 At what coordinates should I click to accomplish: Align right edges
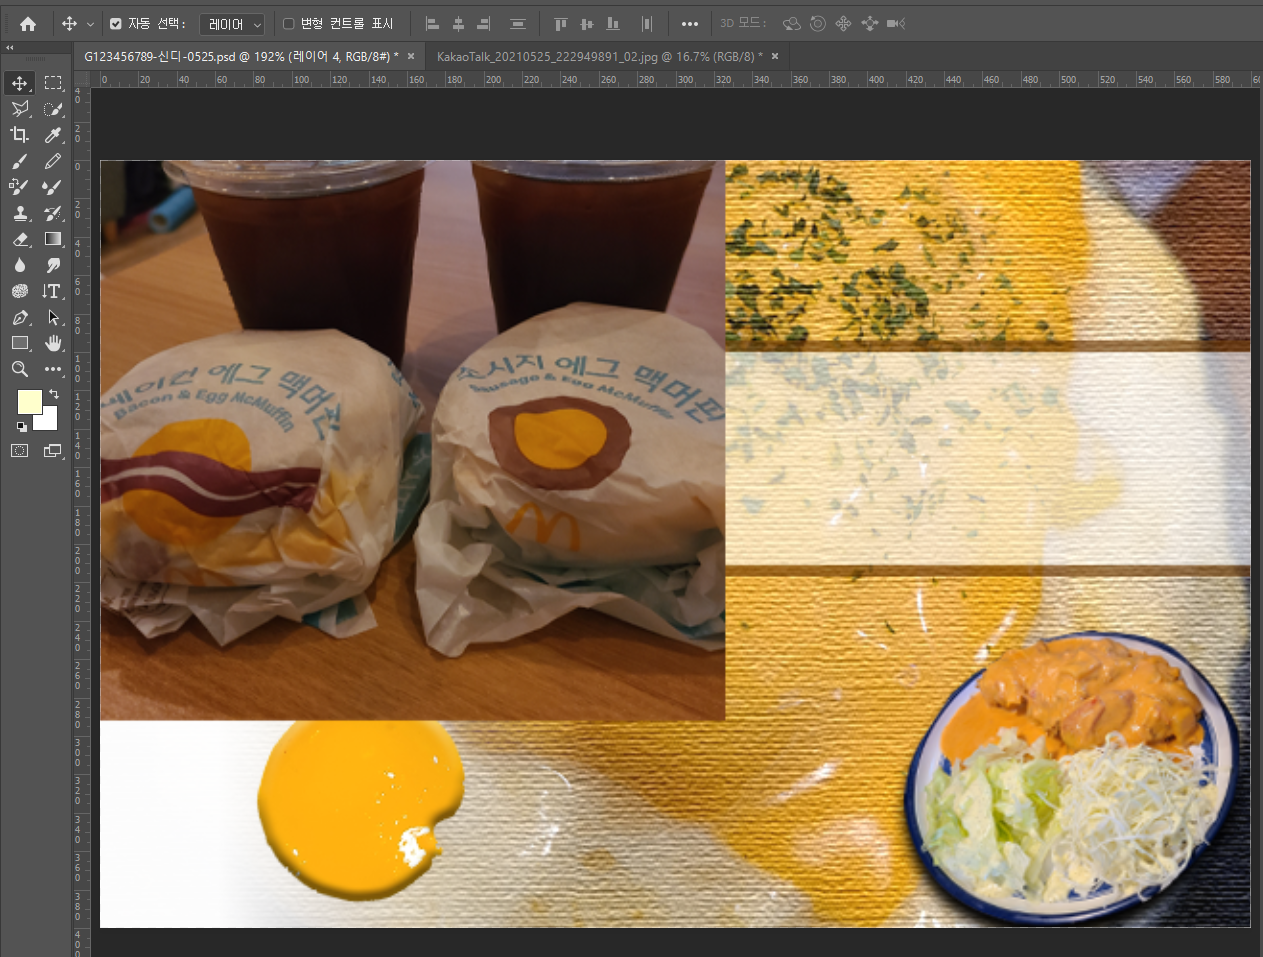coord(484,23)
